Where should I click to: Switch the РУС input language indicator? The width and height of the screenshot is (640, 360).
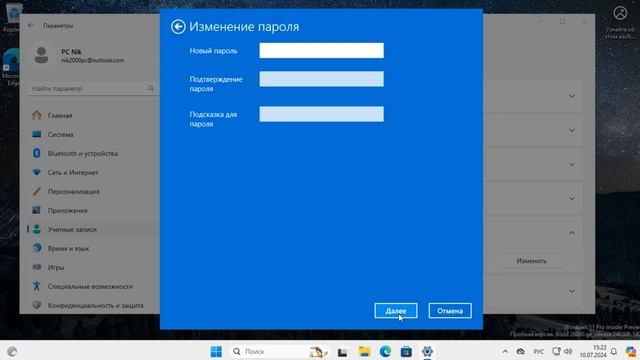click(538, 351)
